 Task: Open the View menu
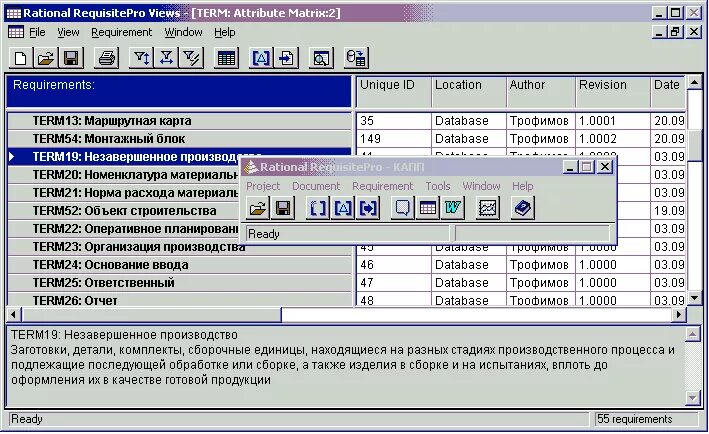[x=68, y=33]
